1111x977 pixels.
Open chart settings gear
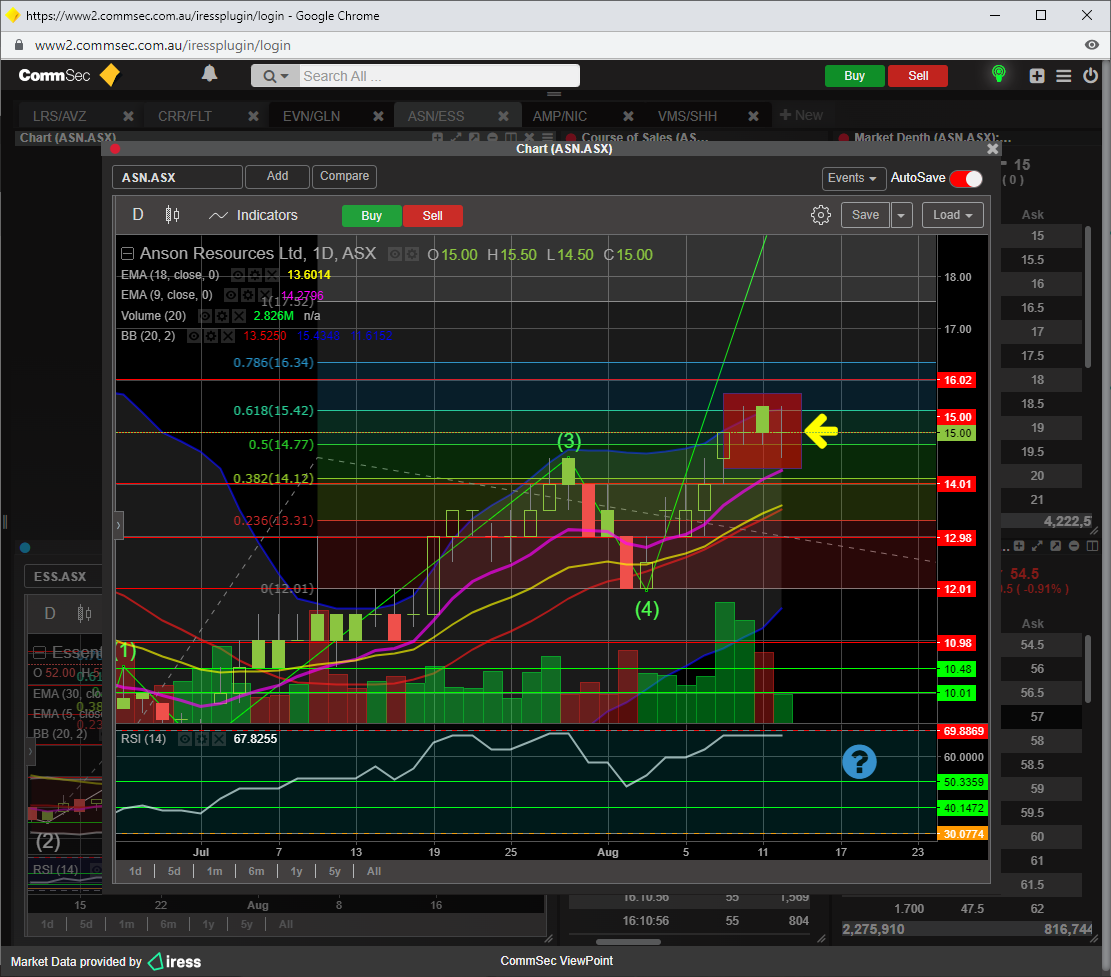[820, 215]
